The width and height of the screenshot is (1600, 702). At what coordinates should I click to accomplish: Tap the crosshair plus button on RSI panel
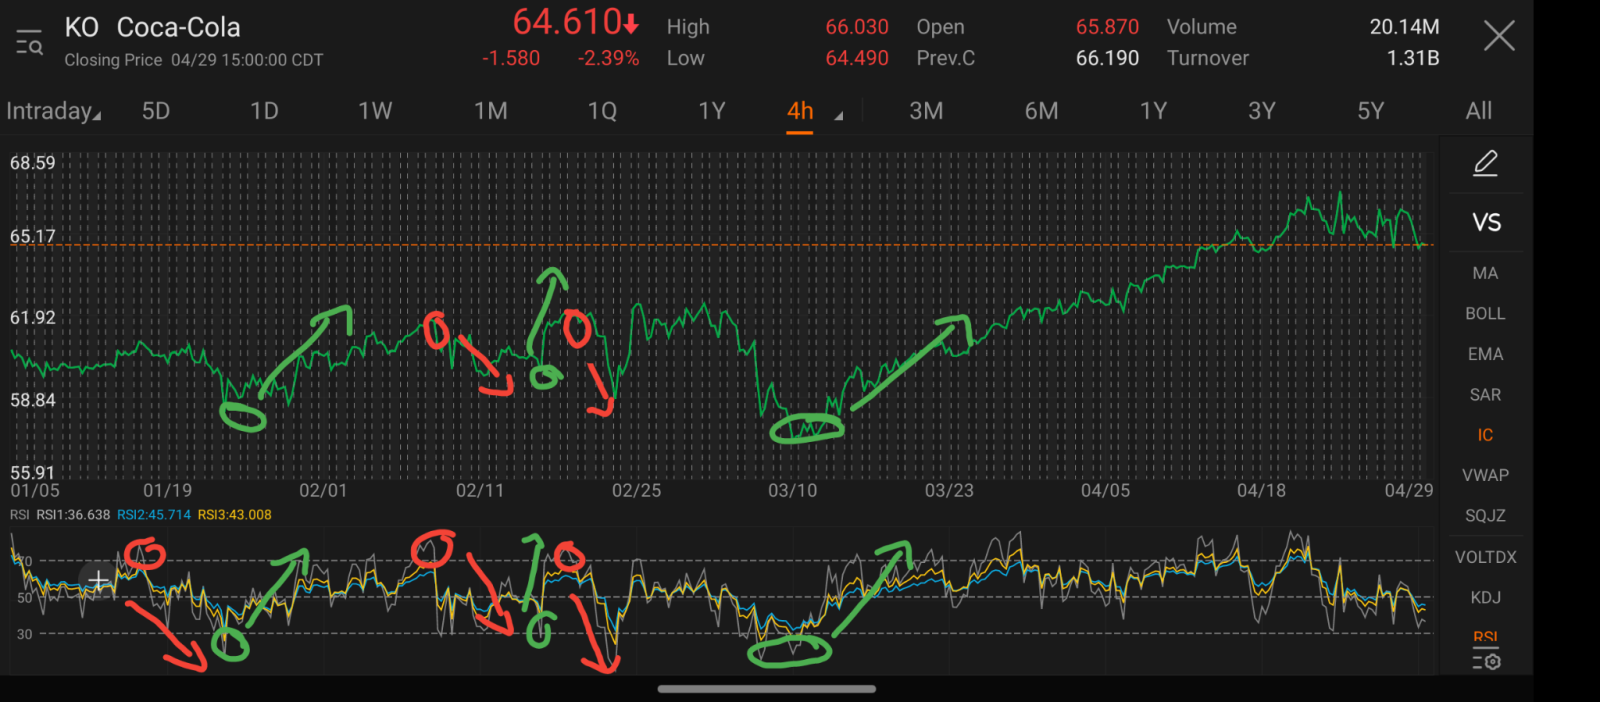[x=98, y=580]
